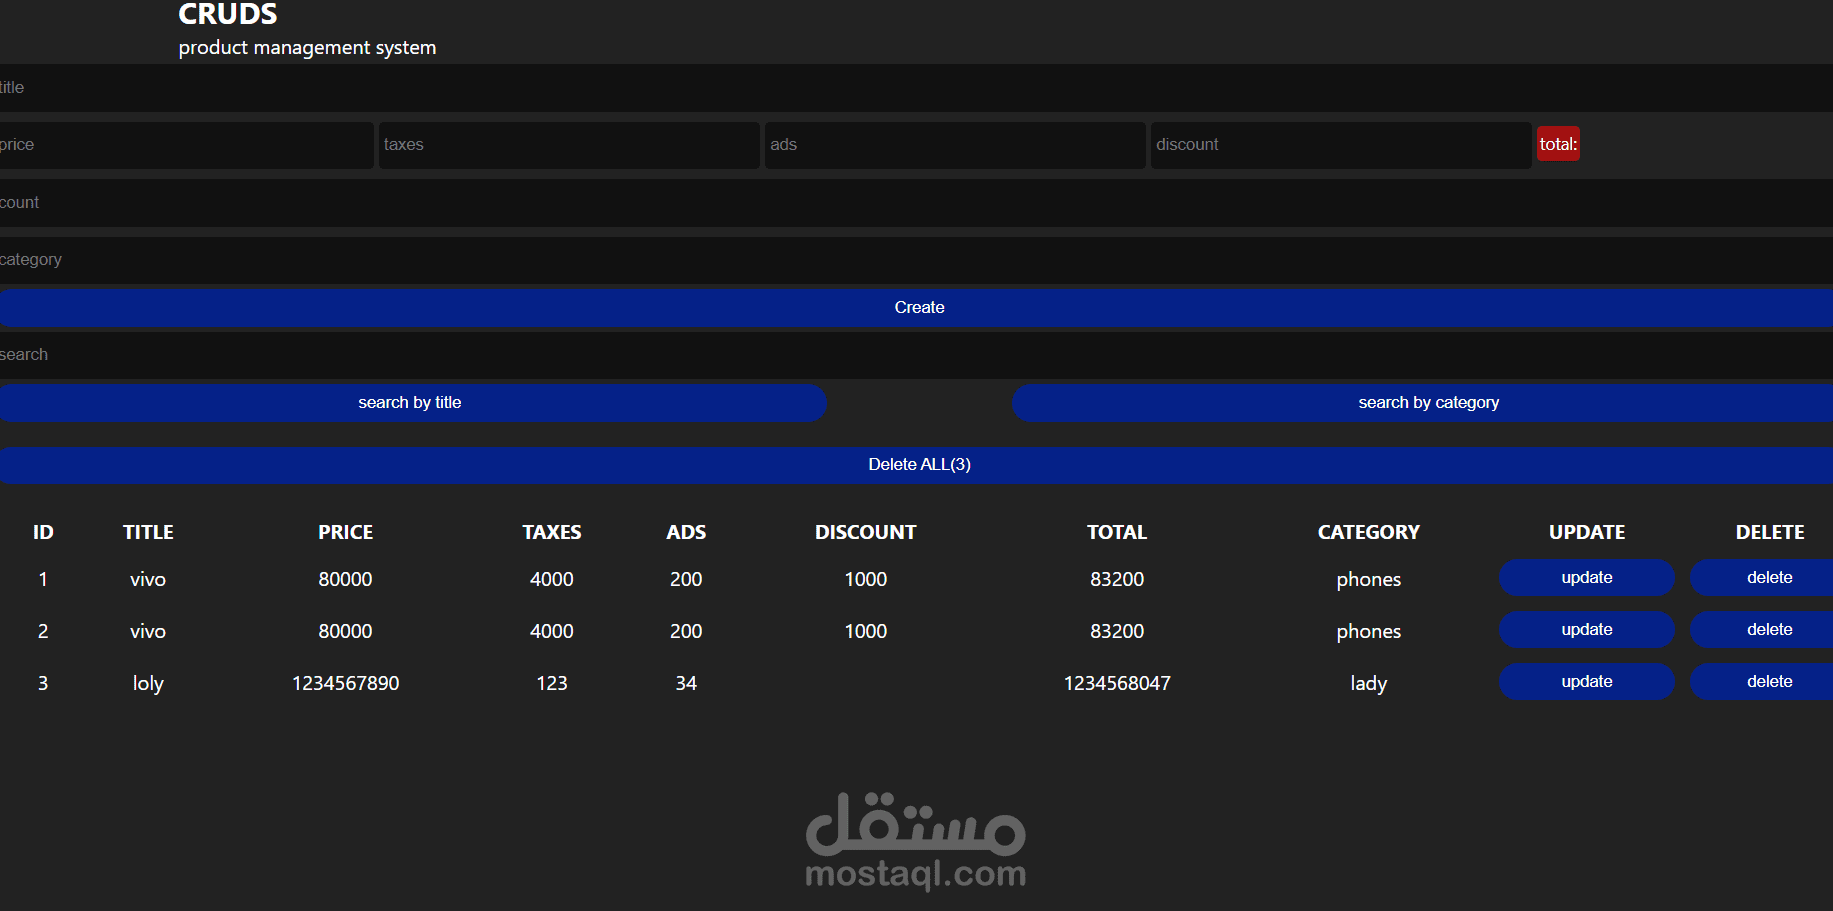Update product row with ID 2
This screenshot has height=911, width=1833.
(1587, 630)
